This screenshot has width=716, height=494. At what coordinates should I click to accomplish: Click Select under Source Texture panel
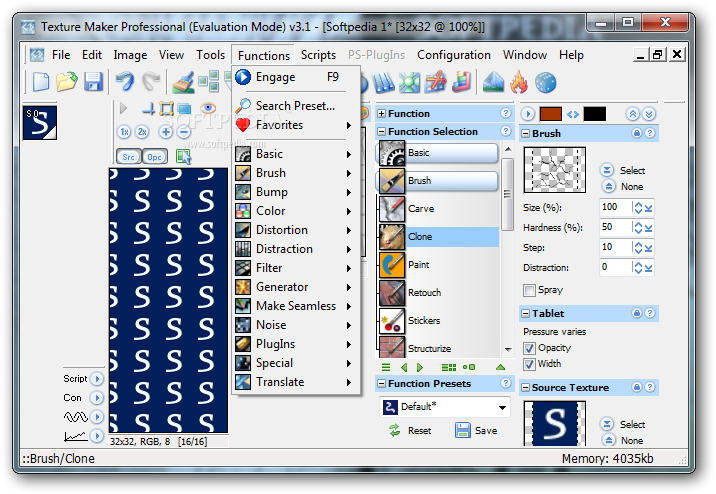pyautogui.click(x=622, y=425)
